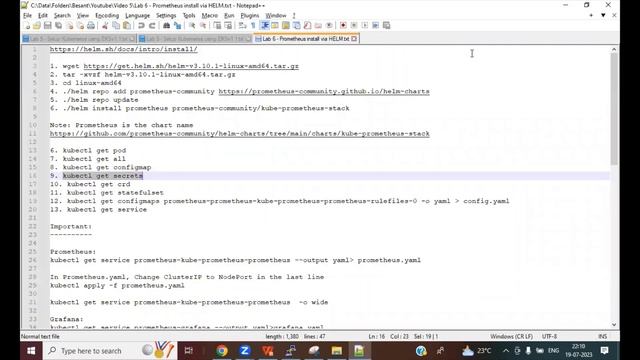Image resolution: width=640 pixels, height=360 pixels.
Task: Click the UTF-8 encoding status bar entry
Action: [549, 337]
